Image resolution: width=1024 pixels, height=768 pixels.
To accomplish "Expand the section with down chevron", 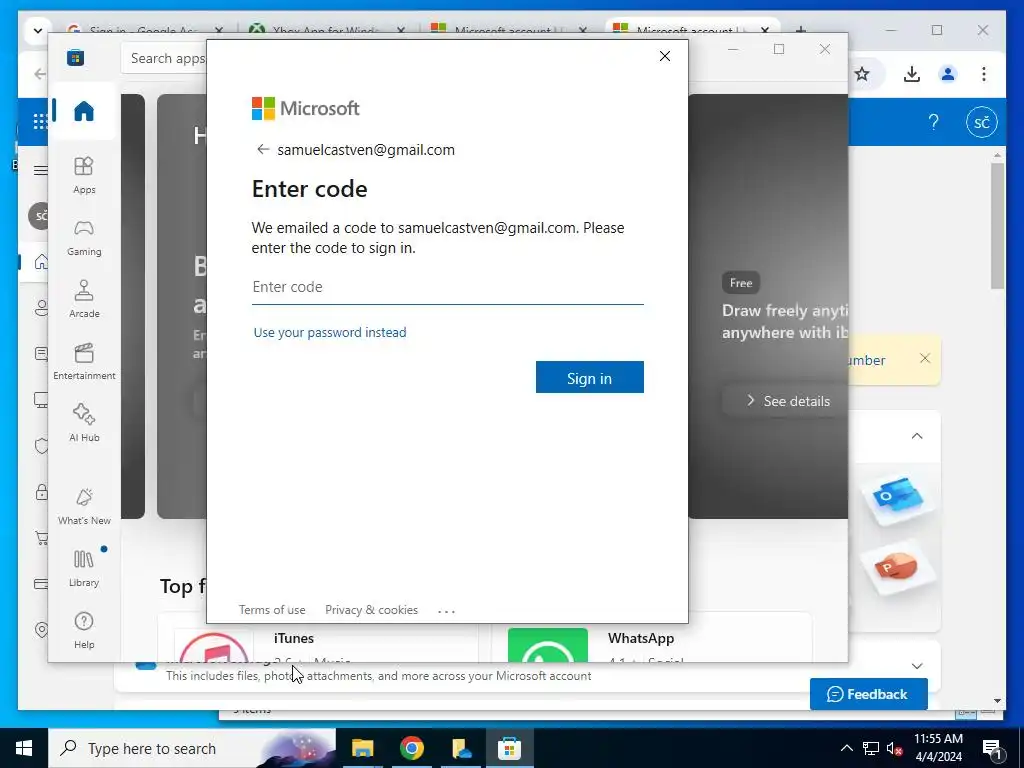I will click(917, 666).
